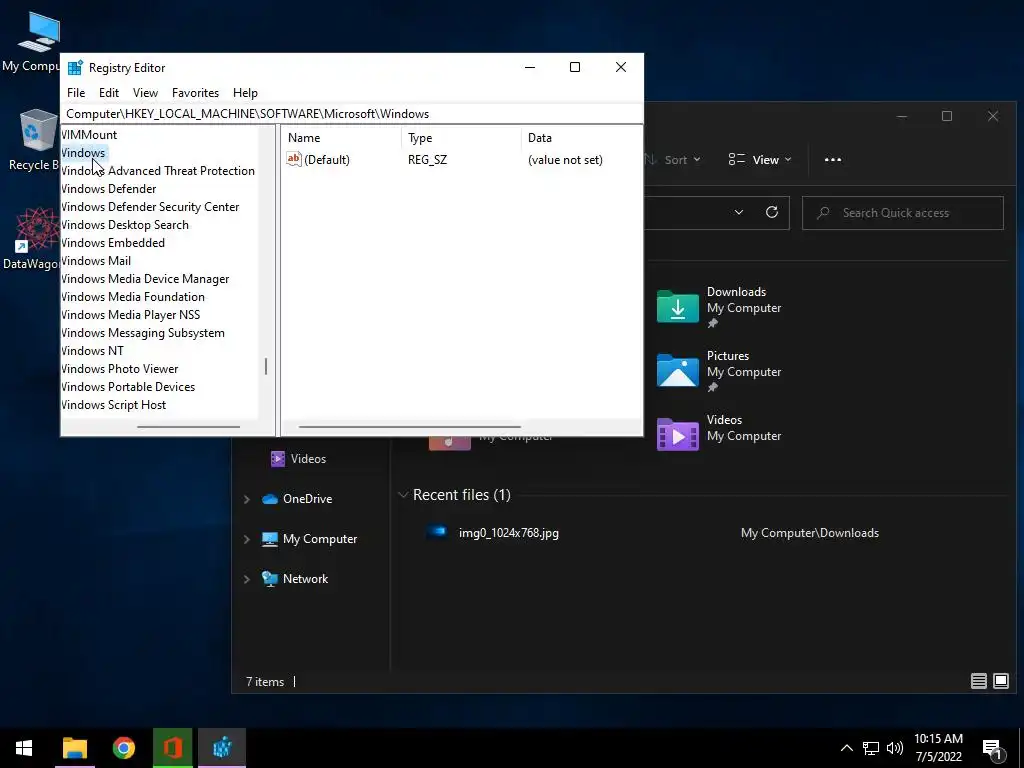Switch to details view layout button
The height and width of the screenshot is (768, 1024).
click(978, 681)
